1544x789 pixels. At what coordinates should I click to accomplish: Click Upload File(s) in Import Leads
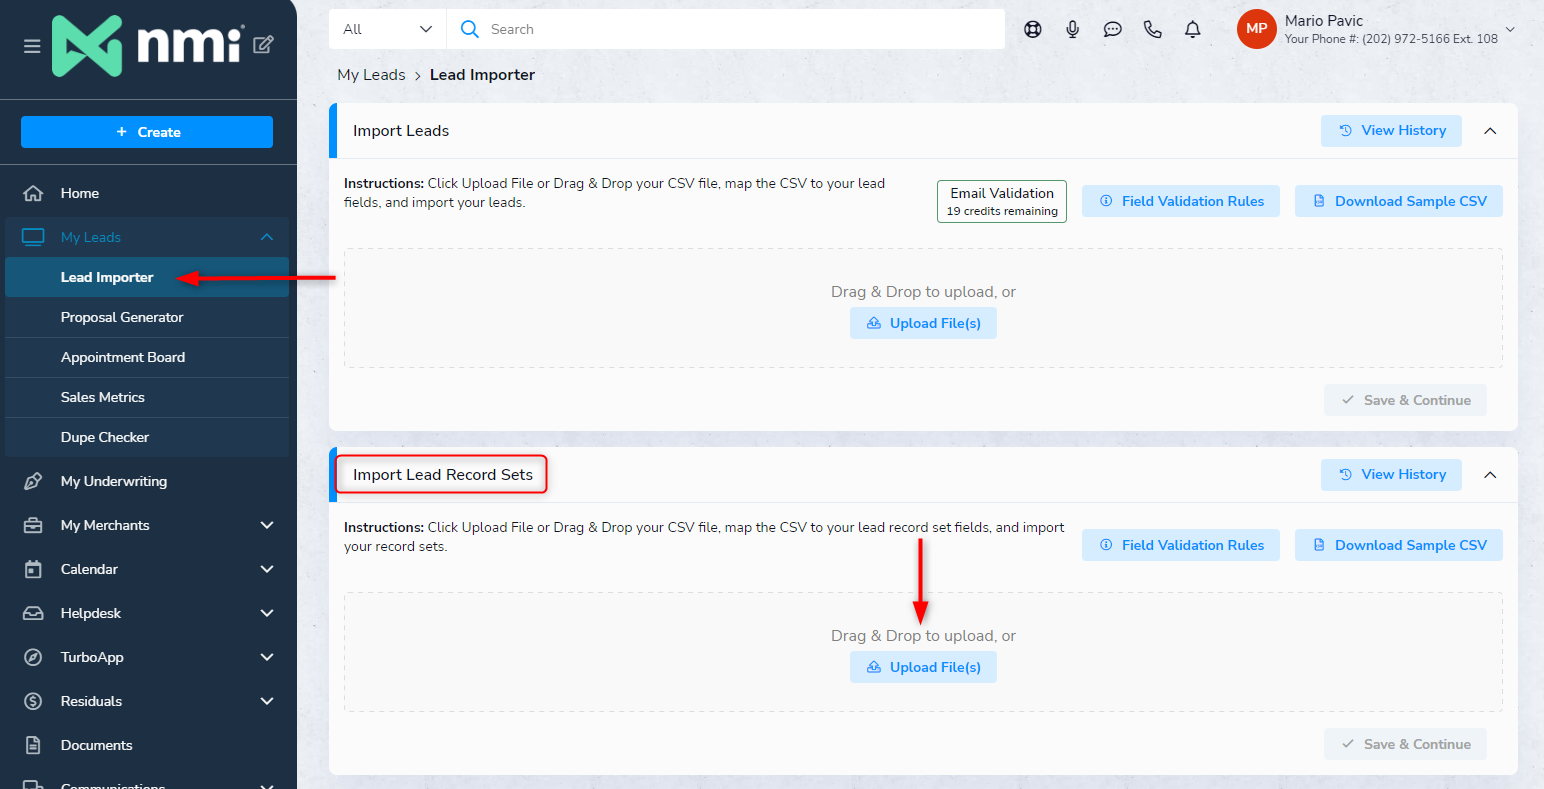[x=923, y=323]
